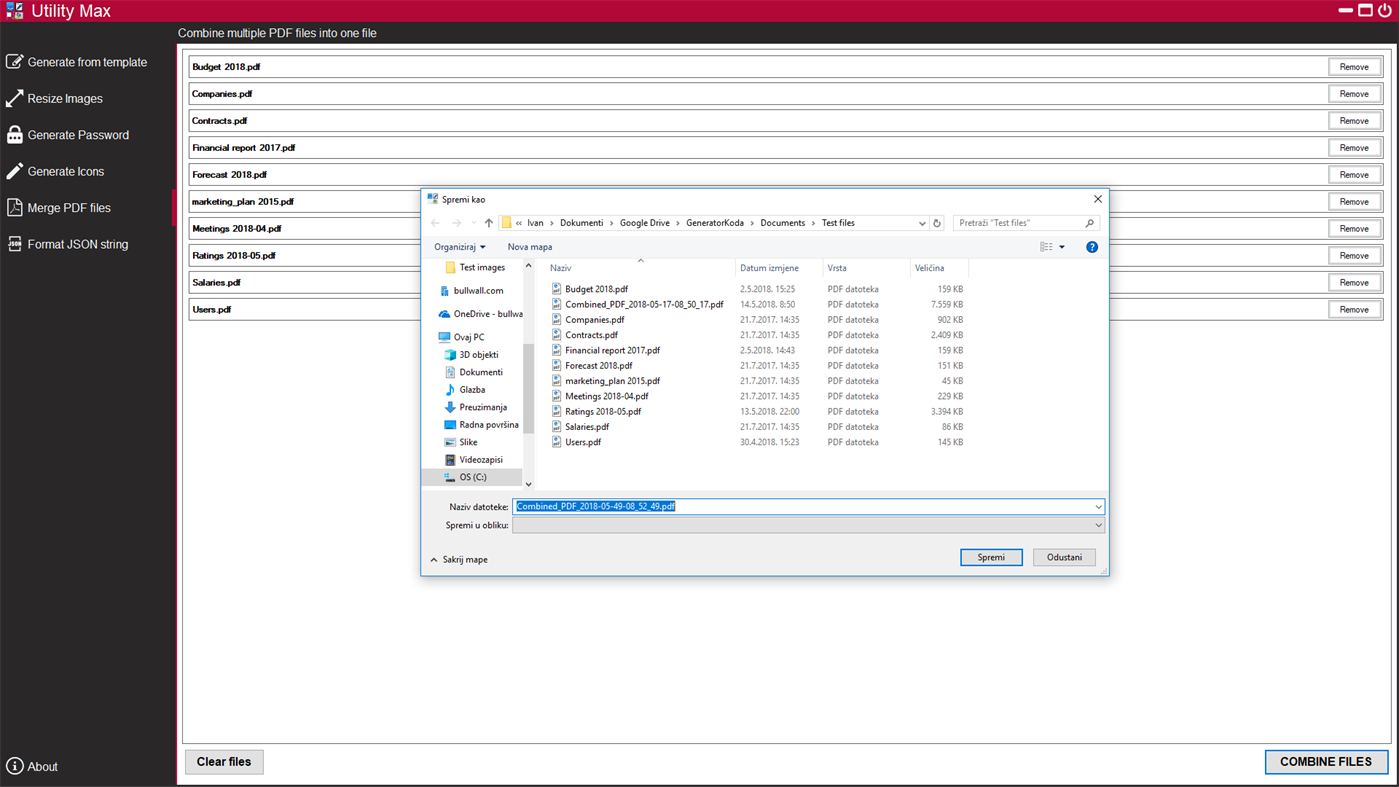
Task: Open the 'Spremi u obliku' format dropdown
Action: pyautogui.click(x=1098, y=525)
